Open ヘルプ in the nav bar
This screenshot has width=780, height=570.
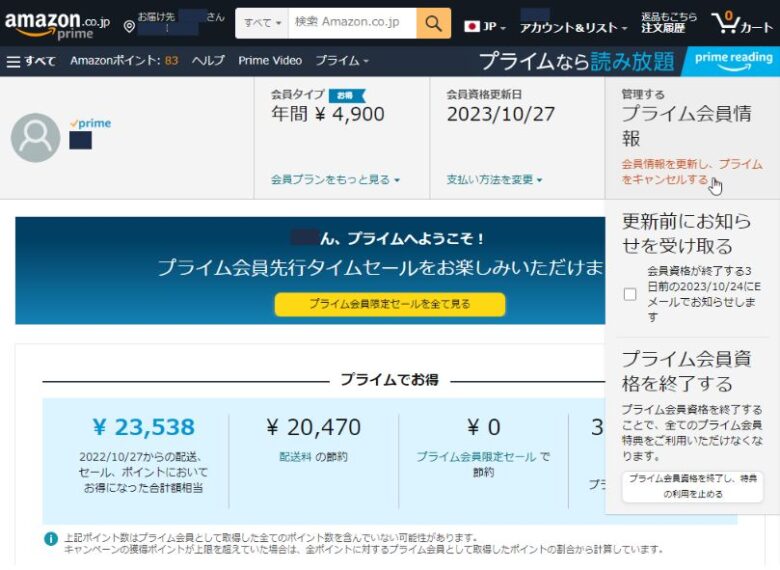tap(208, 61)
